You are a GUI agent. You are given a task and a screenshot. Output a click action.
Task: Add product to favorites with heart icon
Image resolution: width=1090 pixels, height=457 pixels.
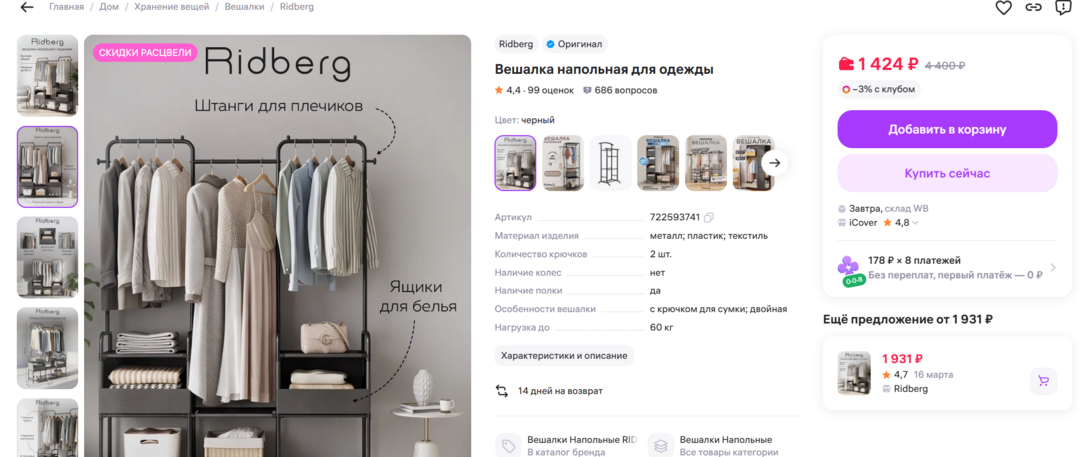[1003, 8]
